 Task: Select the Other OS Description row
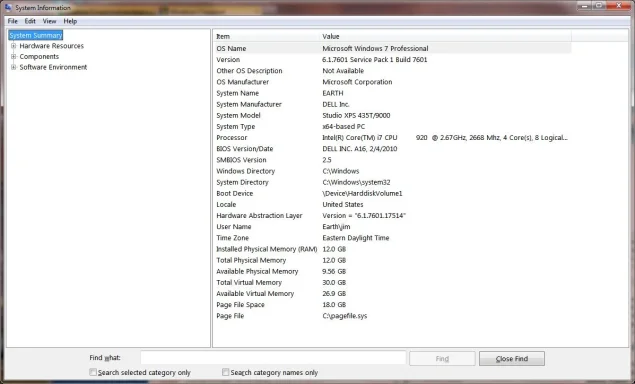(392, 70)
